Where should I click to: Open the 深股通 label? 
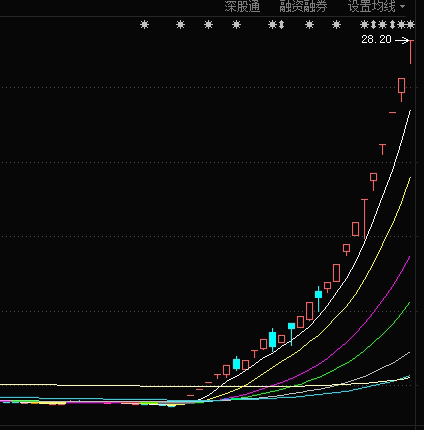click(242, 6)
